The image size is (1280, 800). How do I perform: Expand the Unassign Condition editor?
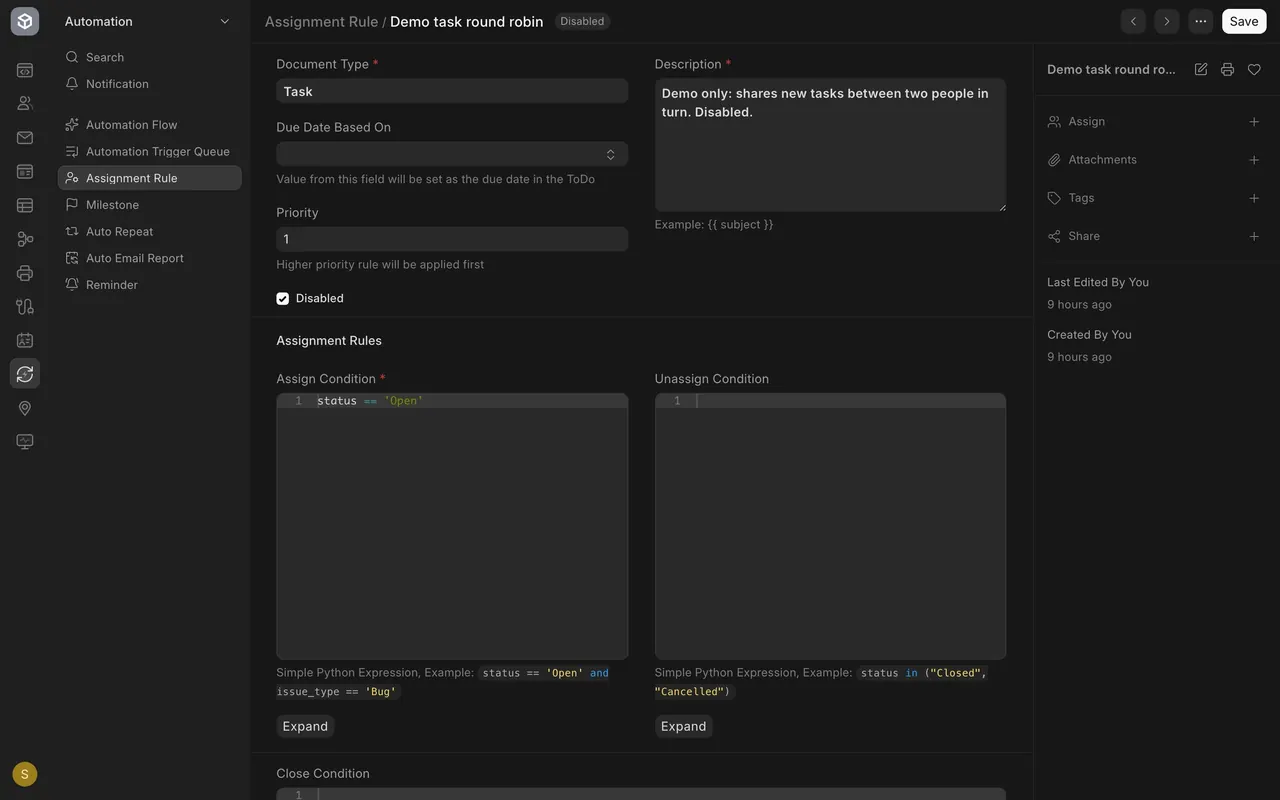click(683, 726)
